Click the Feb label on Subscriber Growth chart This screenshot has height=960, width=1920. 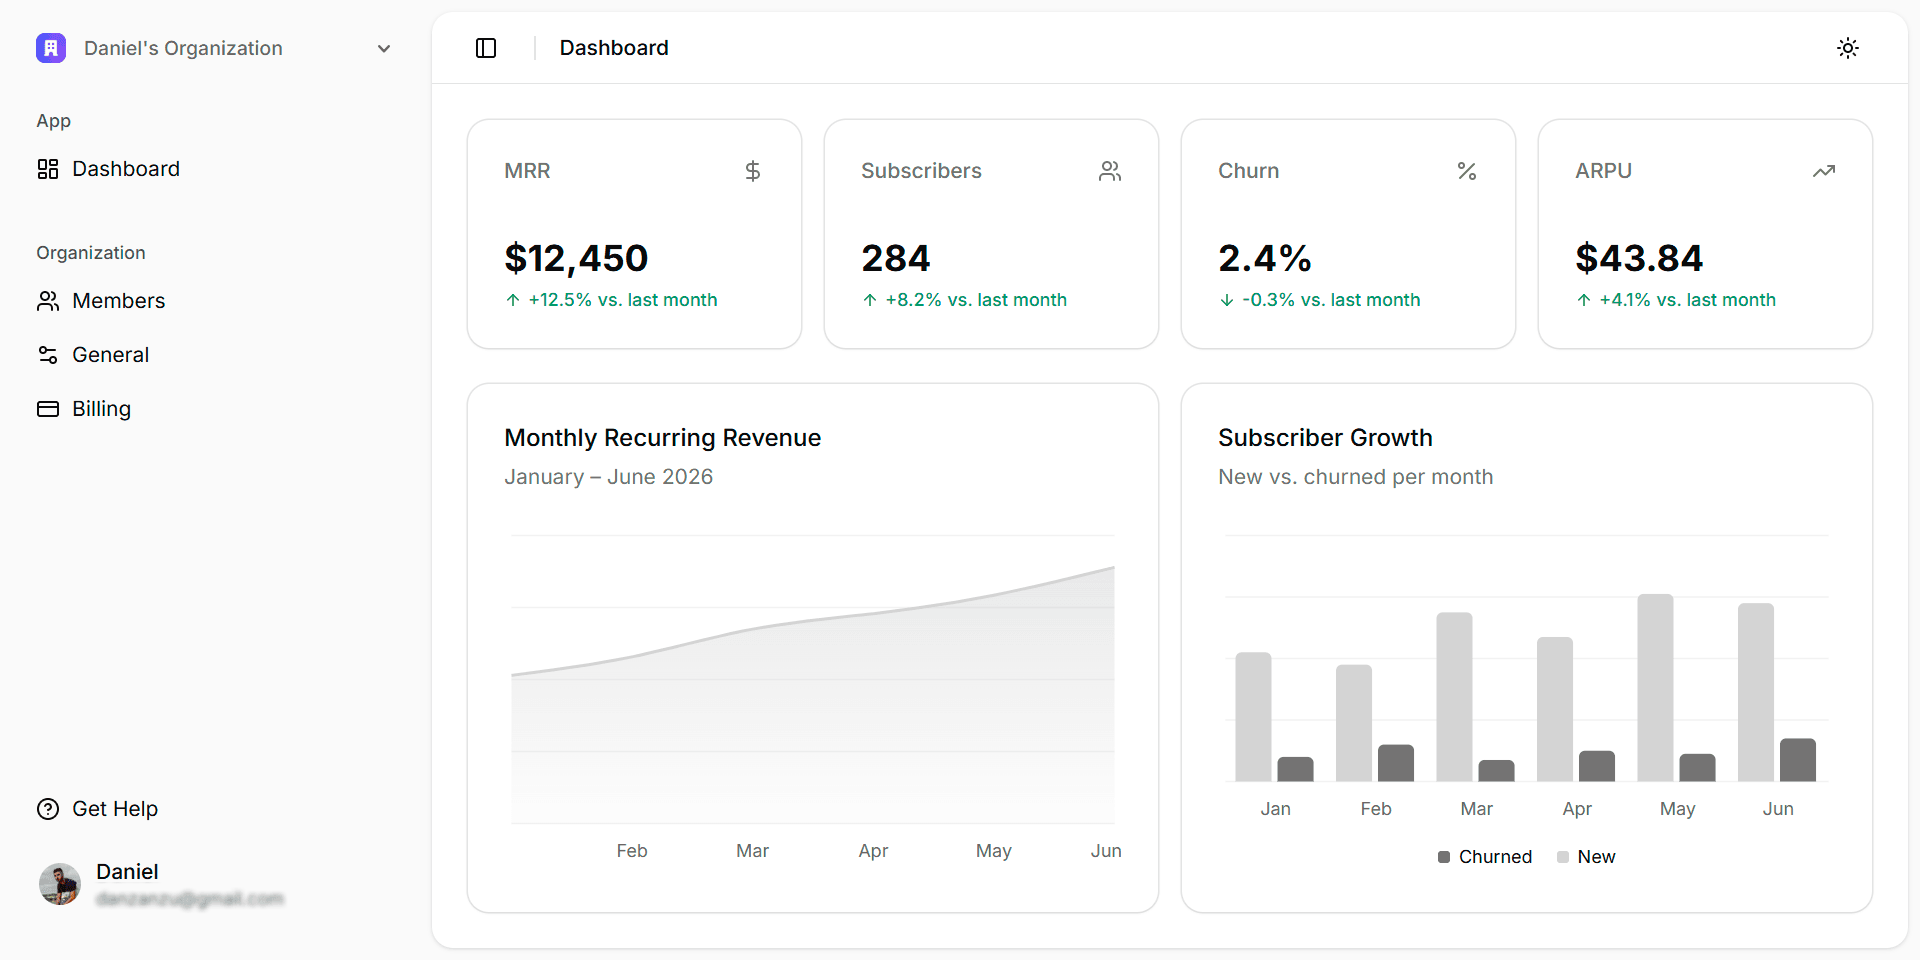[1376, 809]
